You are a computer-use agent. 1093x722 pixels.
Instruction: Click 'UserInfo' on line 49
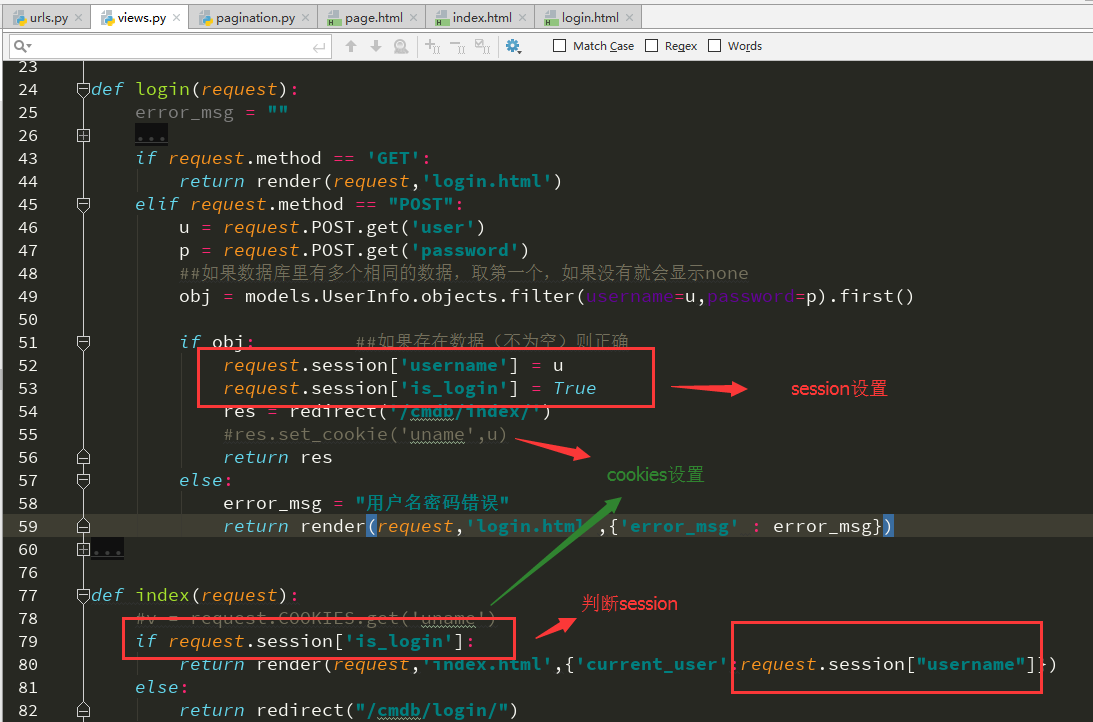[365, 296]
